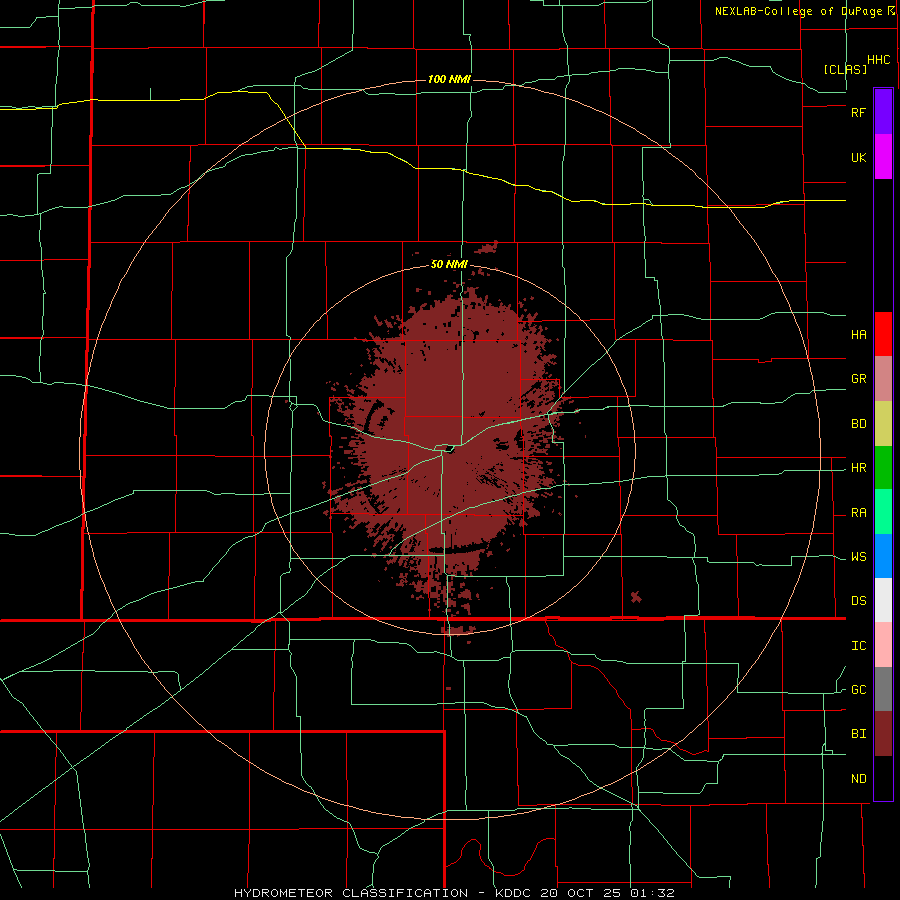Click the "HR" legend label
Image resolution: width=900 pixels, height=900 pixels.
click(x=858, y=468)
